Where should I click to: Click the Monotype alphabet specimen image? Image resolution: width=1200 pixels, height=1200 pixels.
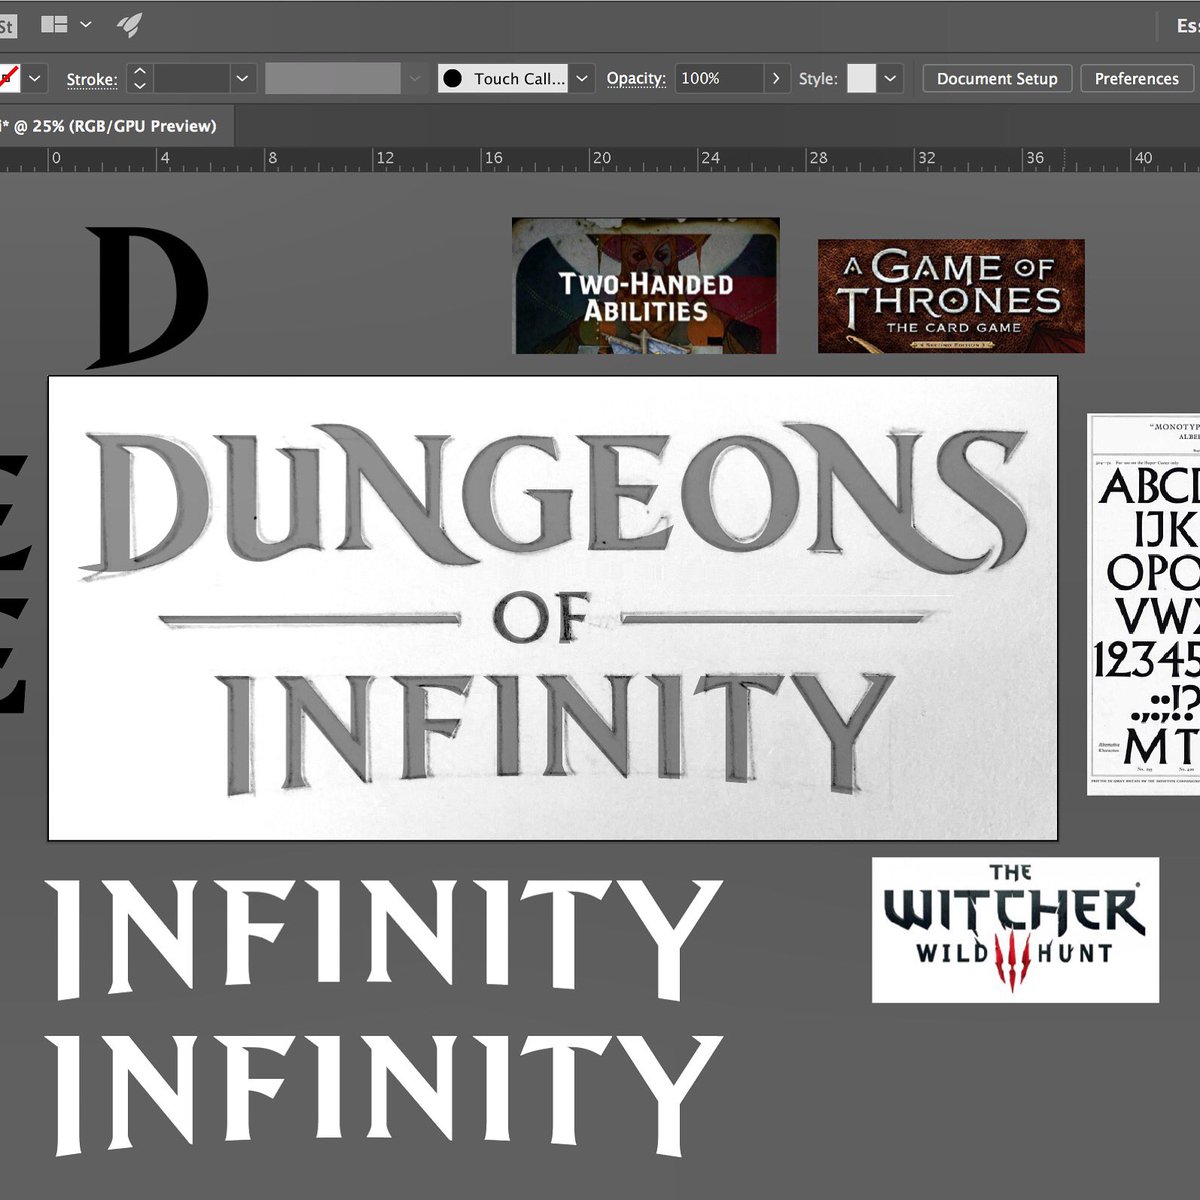[1143, 605]
